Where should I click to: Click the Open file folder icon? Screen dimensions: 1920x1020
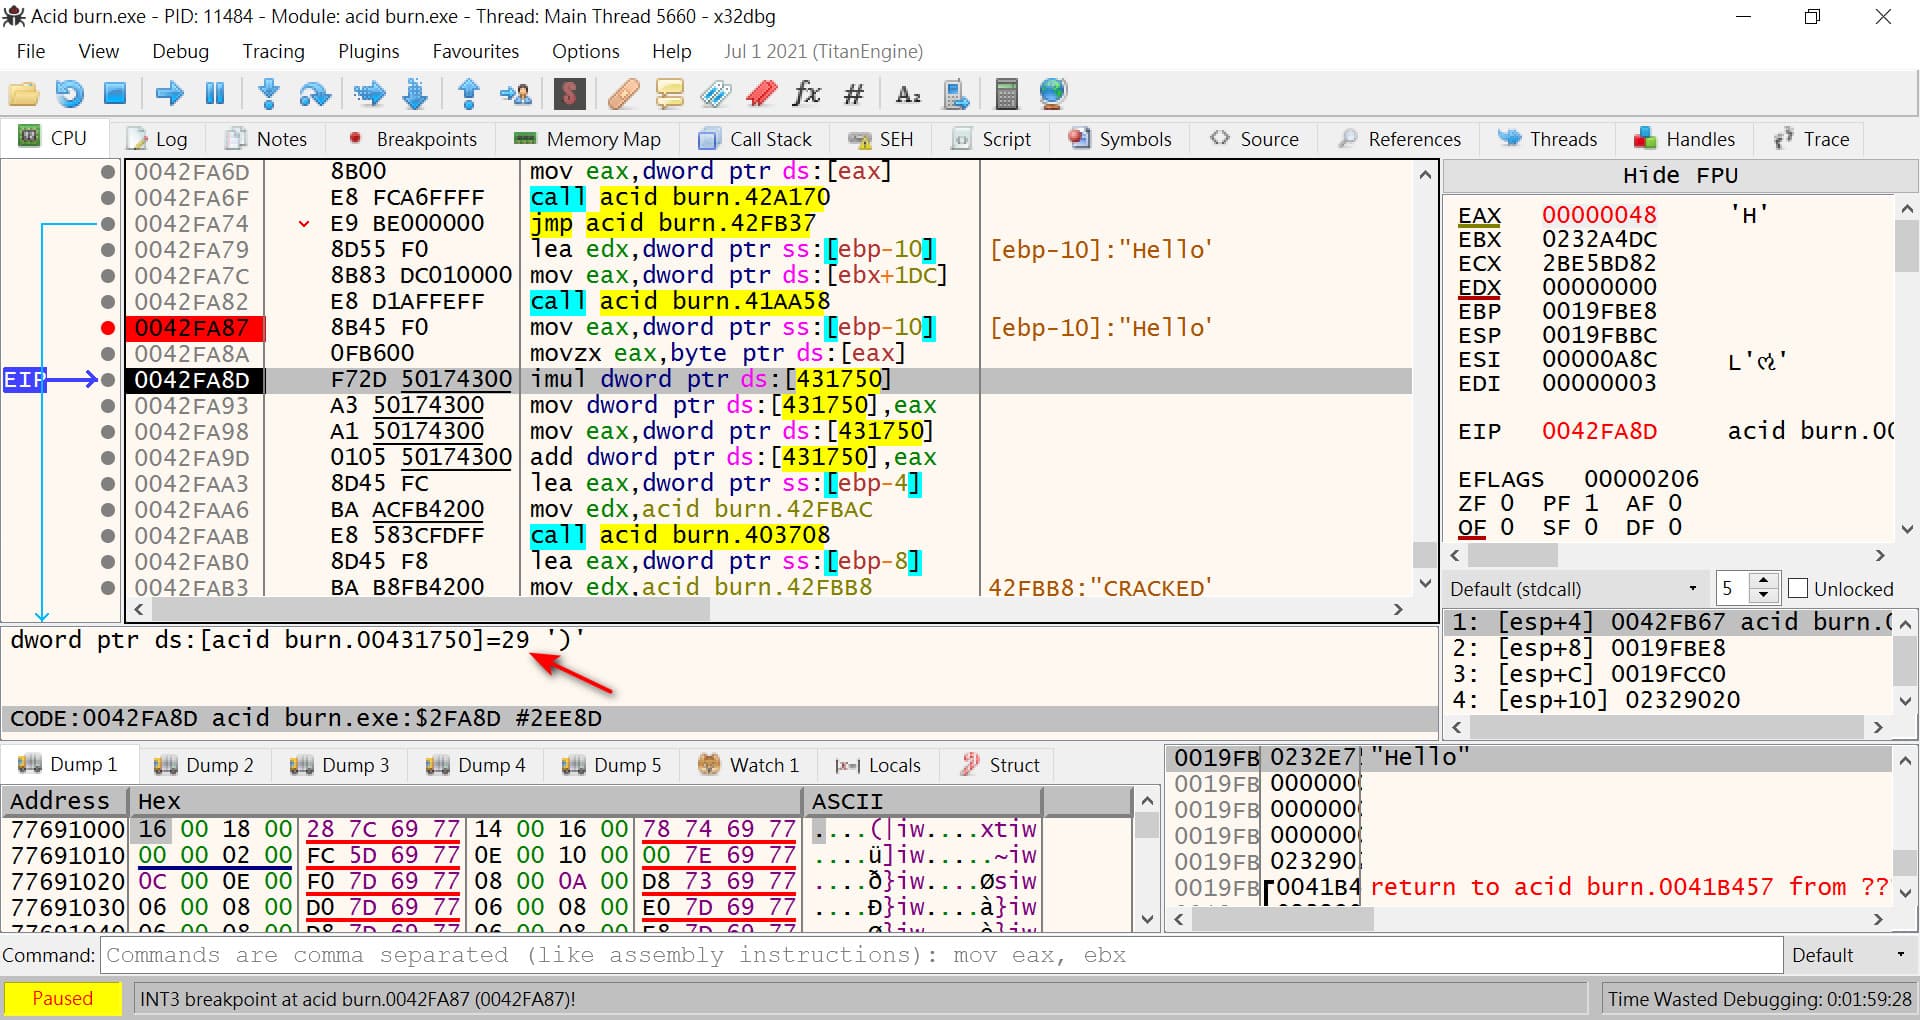[23, 94]
